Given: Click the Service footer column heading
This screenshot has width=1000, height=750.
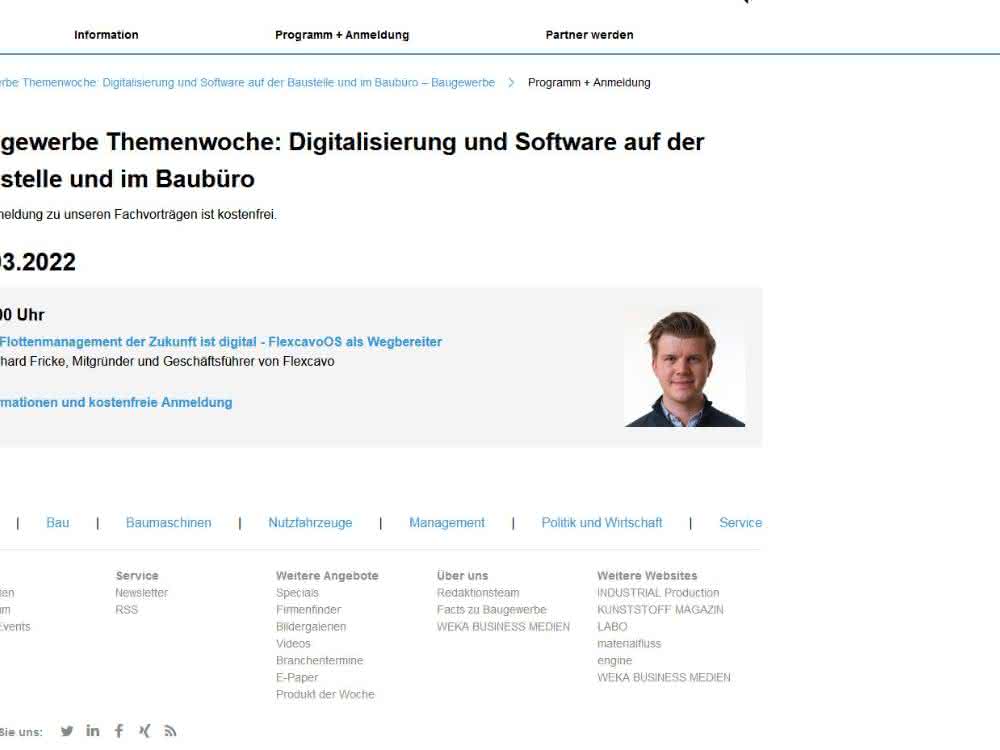Looking at the screenshot, I should pyautogui.click(x=137, y=576).
